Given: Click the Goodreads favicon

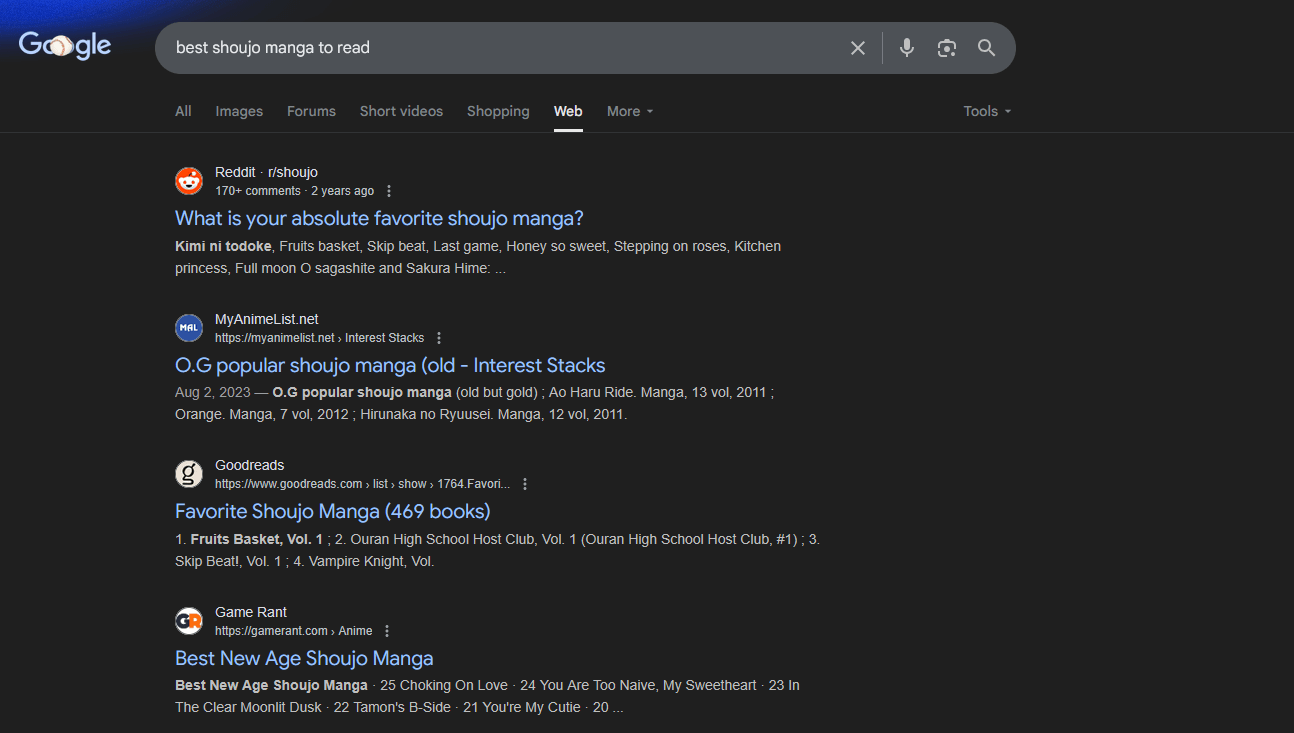Looking at the screenshot, I should coord(189,473).
